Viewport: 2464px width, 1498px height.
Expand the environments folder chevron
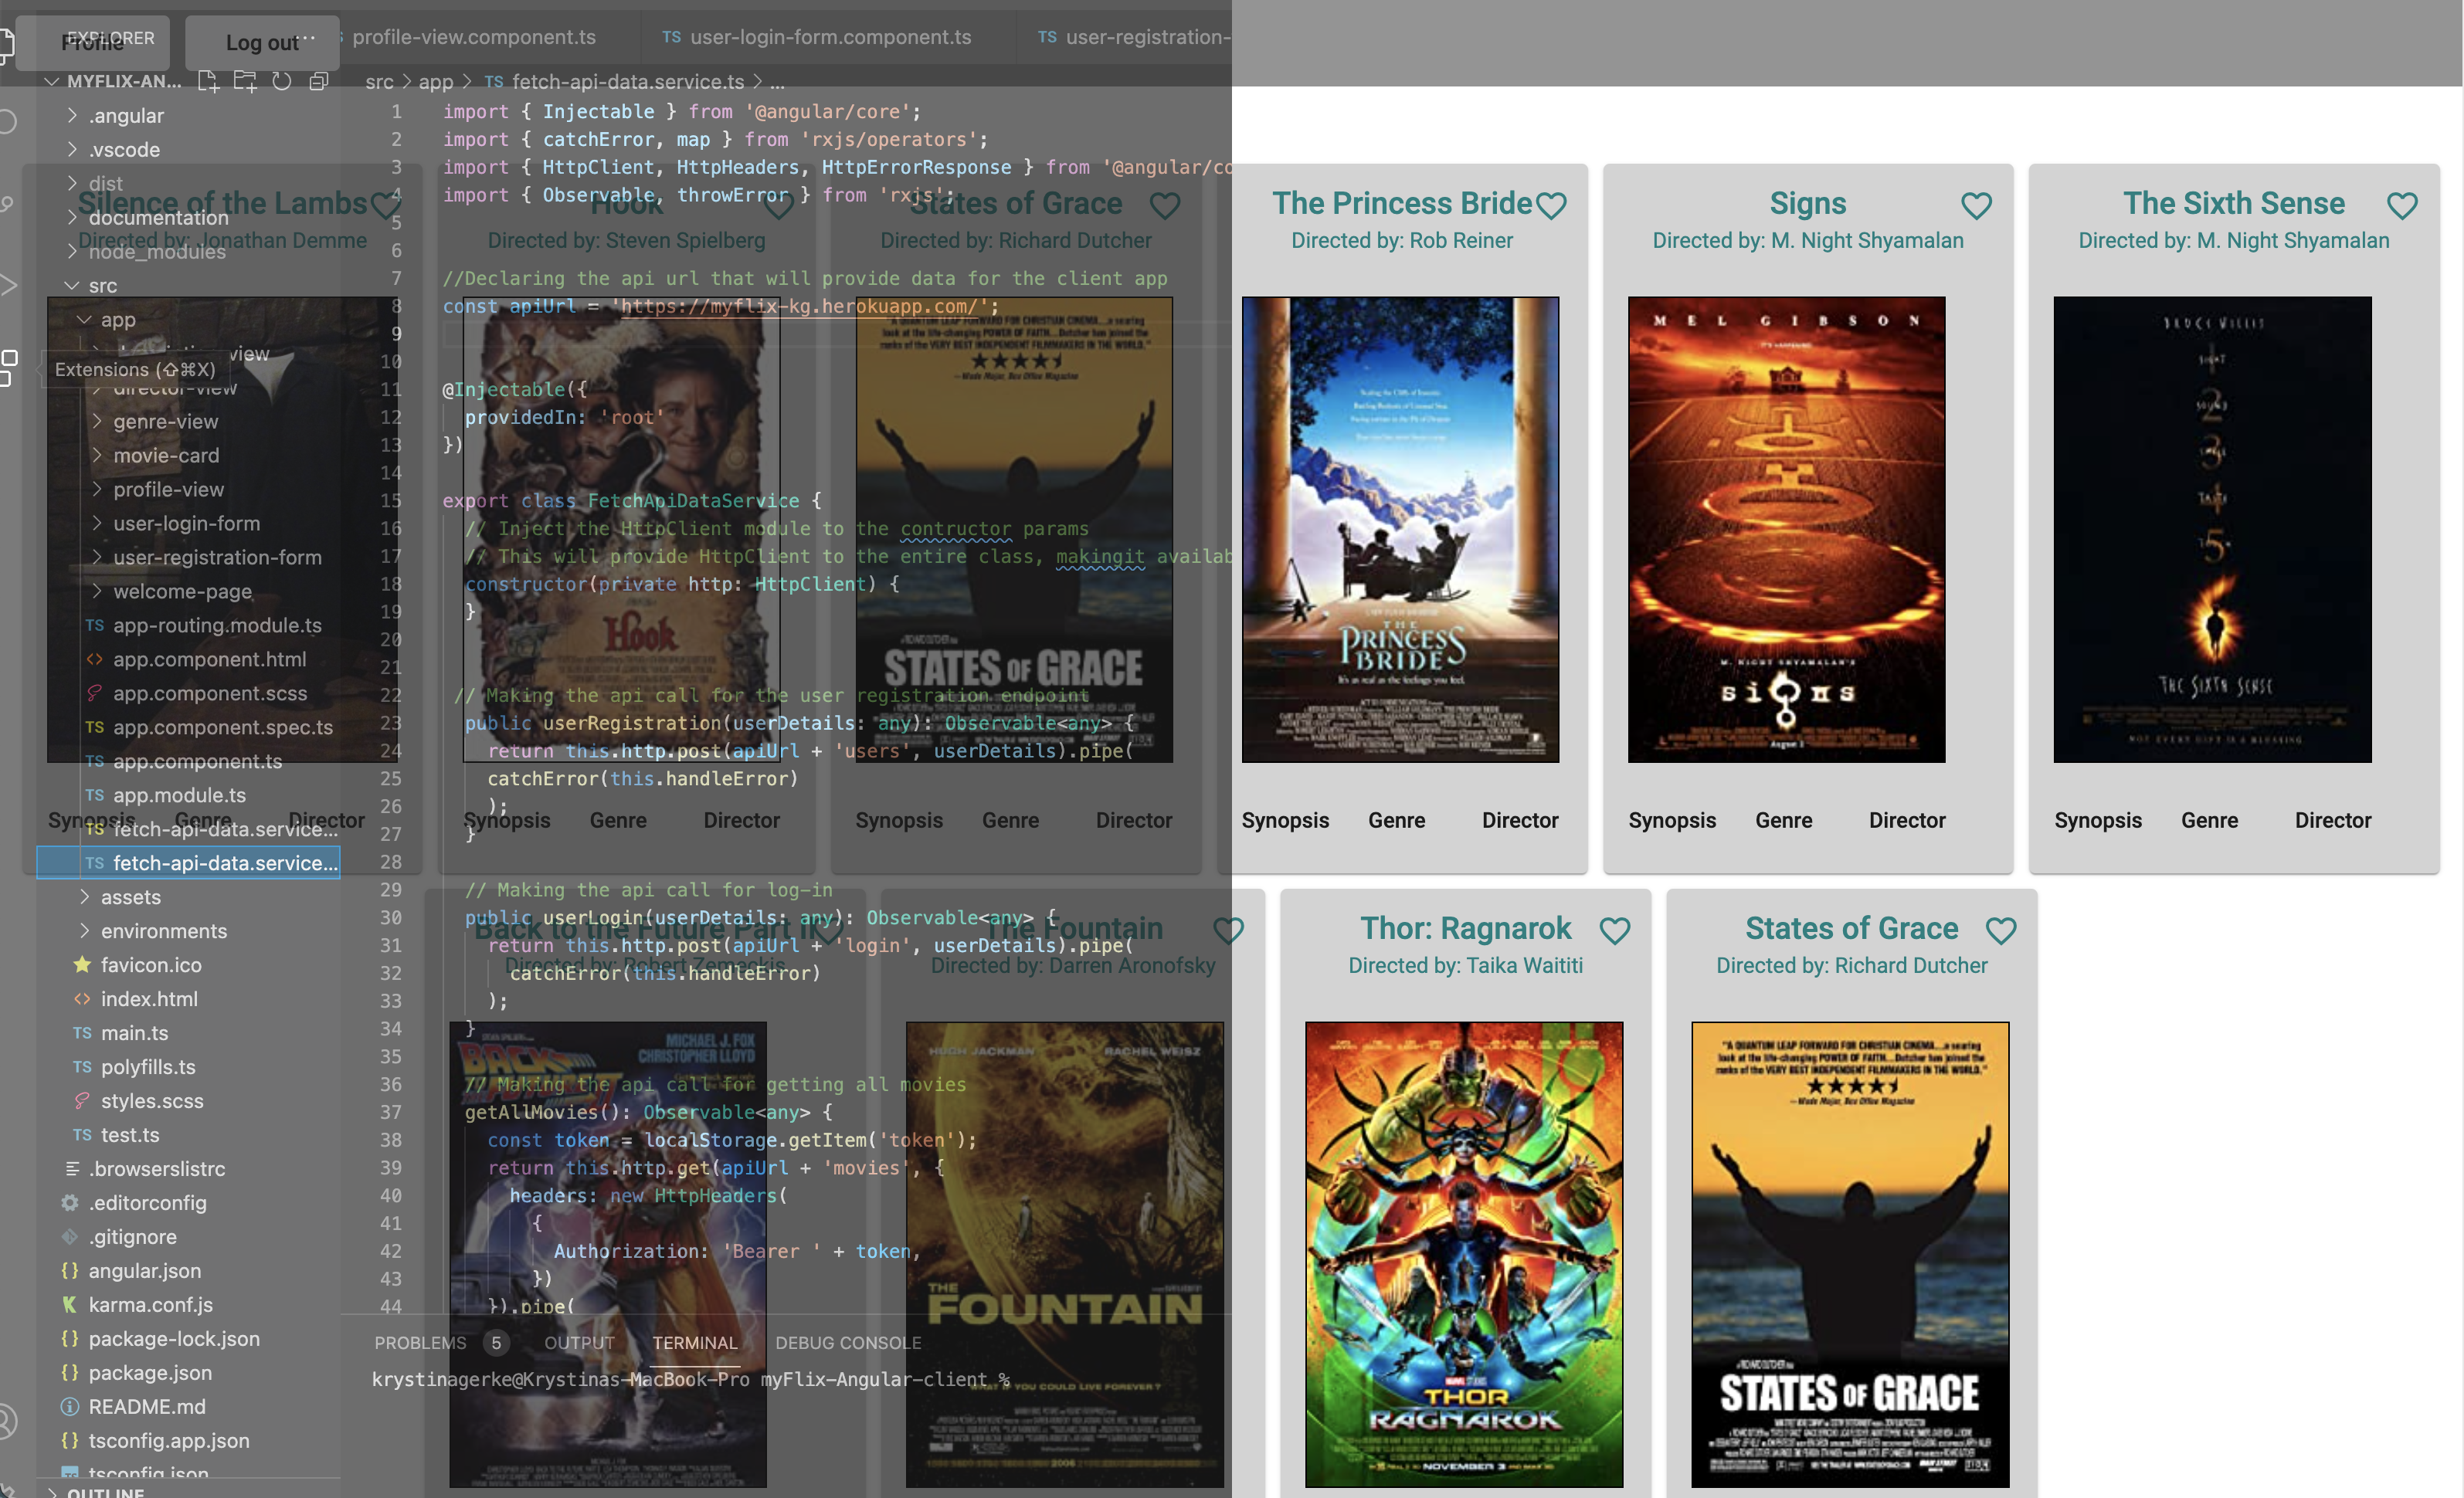(85, 931)
